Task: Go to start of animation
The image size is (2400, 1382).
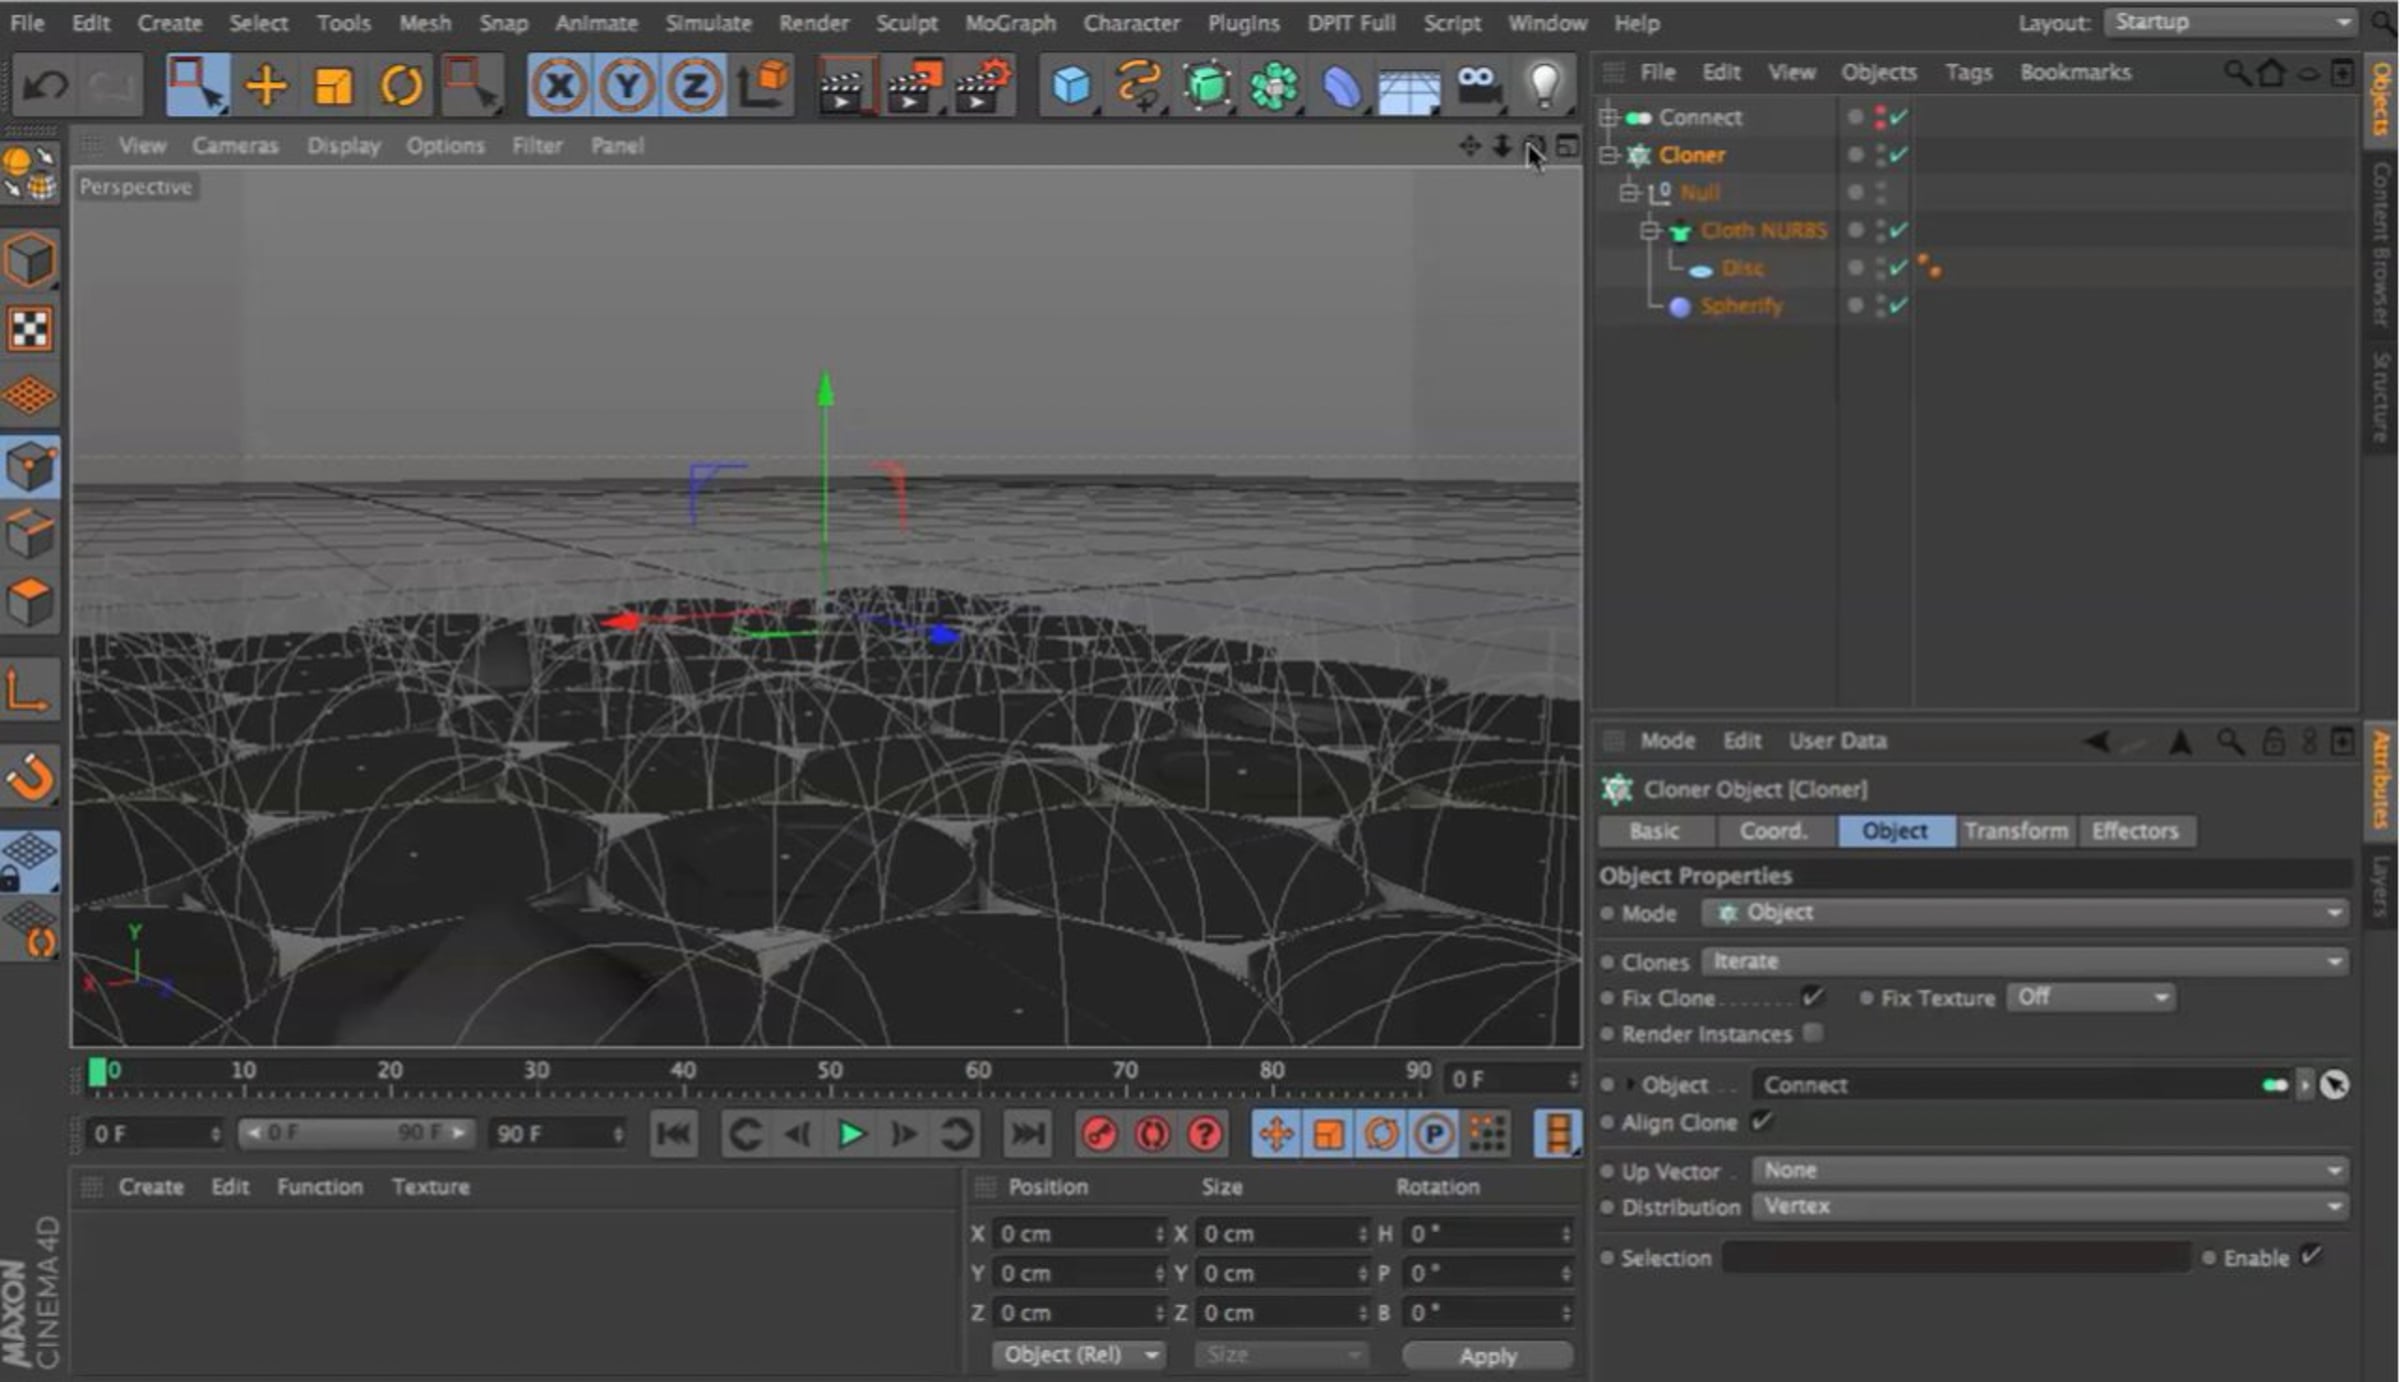Action: [674, 1134]
